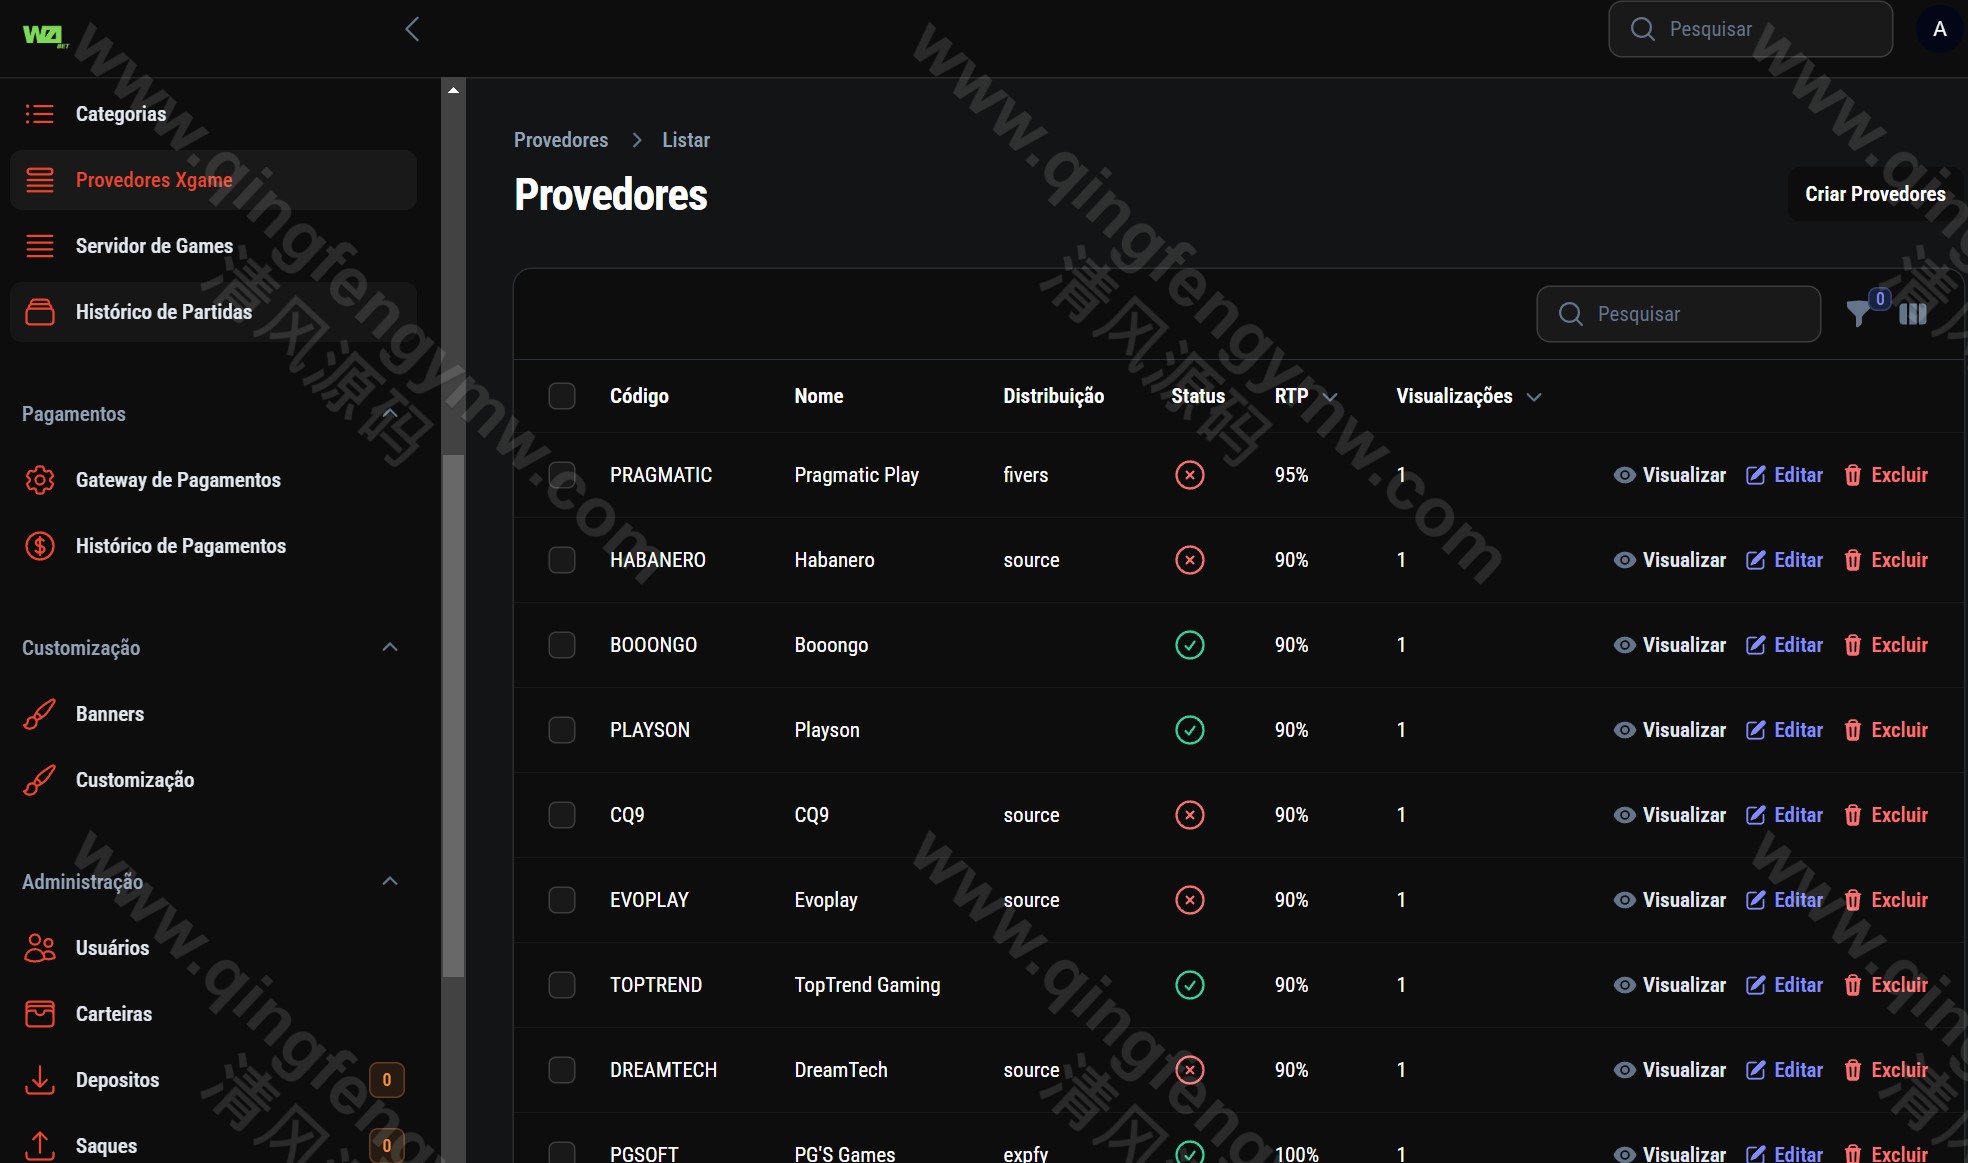Click Excluir for the CQ9 row
This screenshot has height=1163, width=1968.
point(1886,815)
